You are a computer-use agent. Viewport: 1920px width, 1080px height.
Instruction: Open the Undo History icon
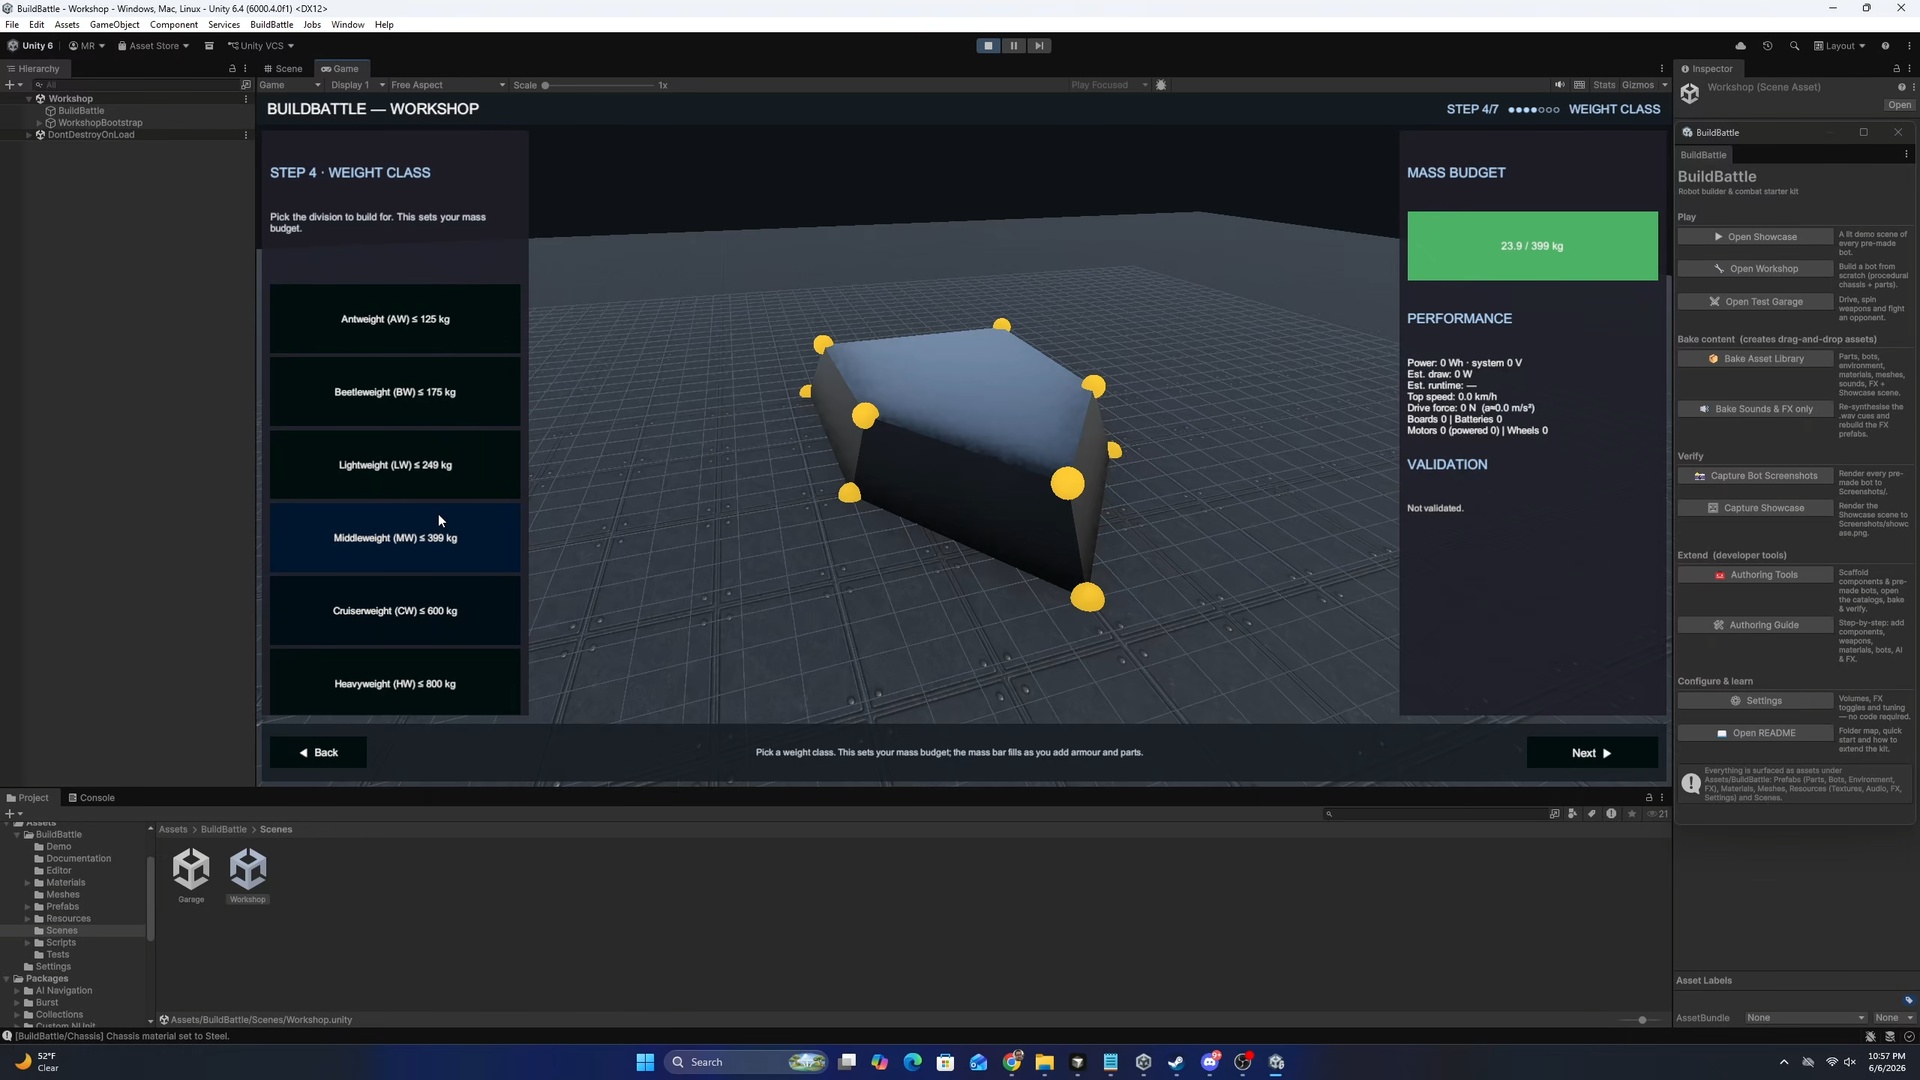coord(1767,46)
